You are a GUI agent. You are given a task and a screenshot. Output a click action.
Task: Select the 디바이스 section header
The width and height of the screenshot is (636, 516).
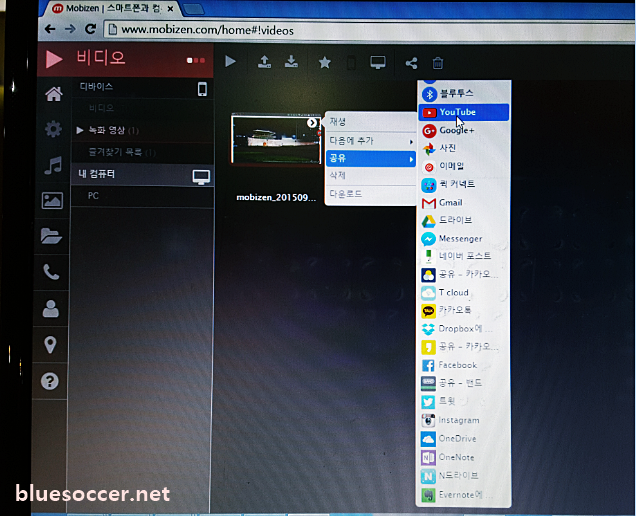[x=143, y=88]
